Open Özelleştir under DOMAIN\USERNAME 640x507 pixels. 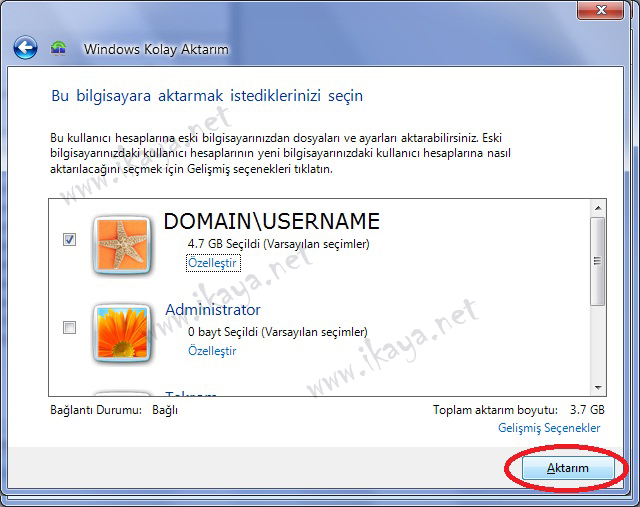(x=213, y=263)
